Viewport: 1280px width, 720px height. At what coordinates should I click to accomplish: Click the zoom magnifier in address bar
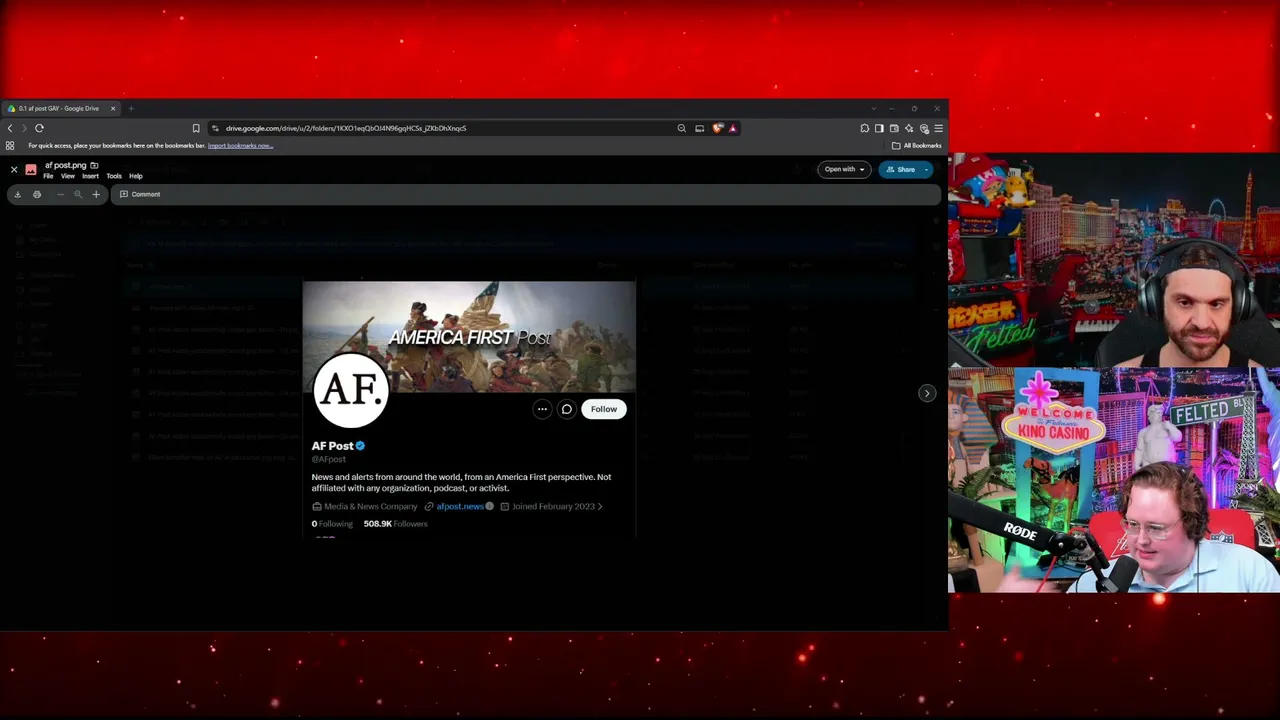[682, 128]
